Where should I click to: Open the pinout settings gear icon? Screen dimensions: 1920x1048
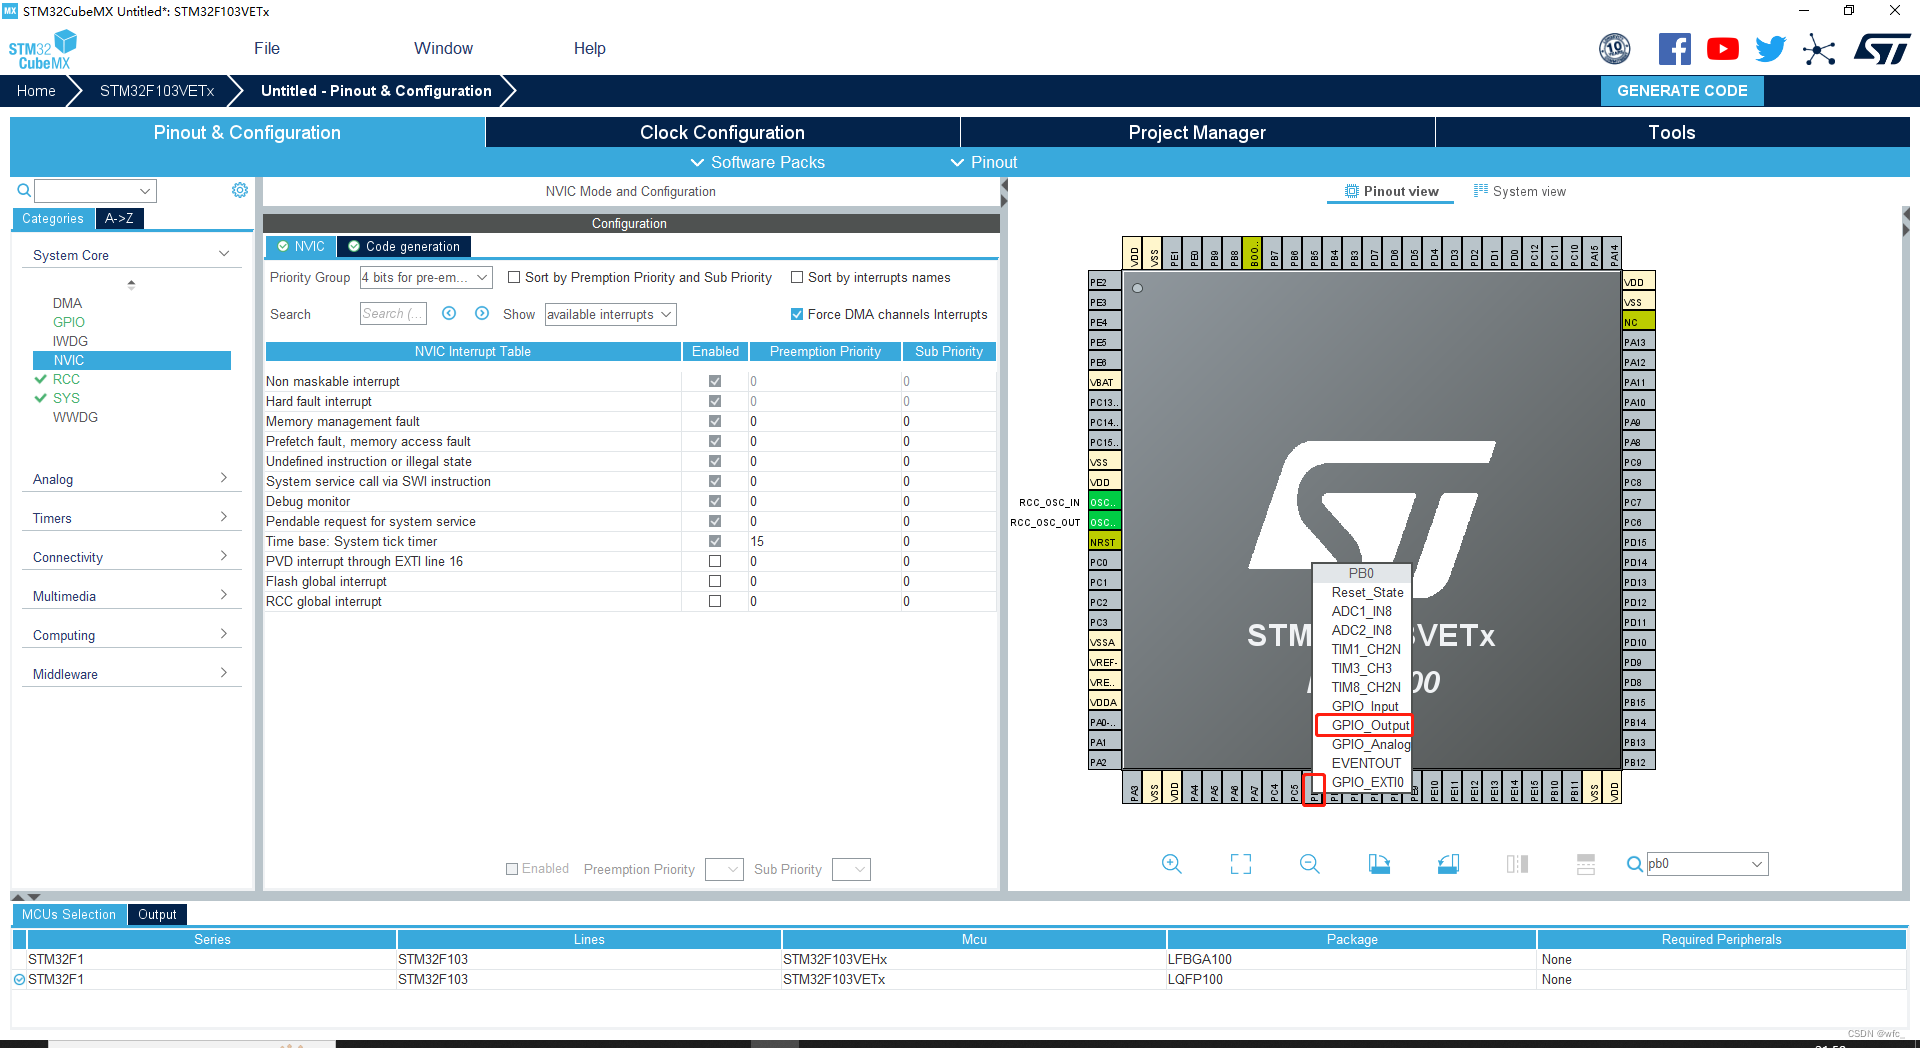[x=239, y=190]
